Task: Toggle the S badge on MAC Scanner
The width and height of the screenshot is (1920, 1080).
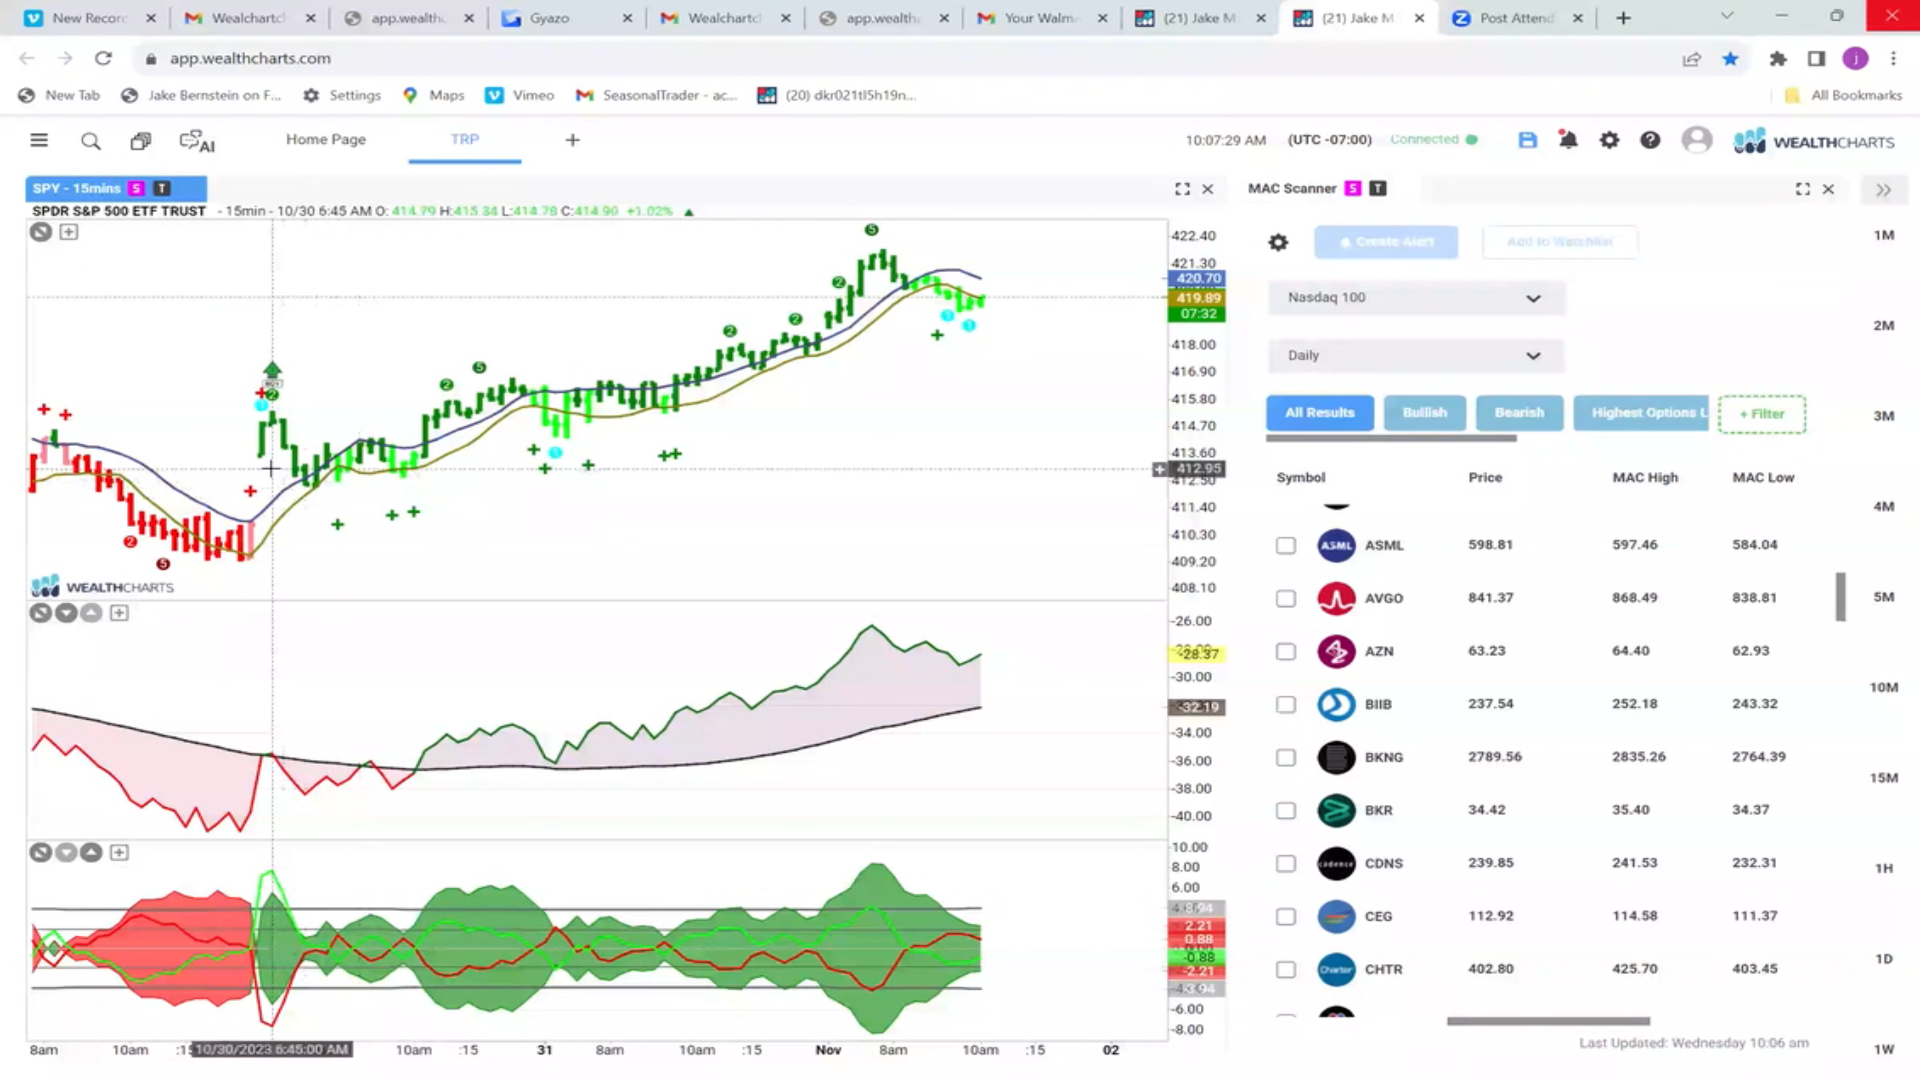Action: (x=1353, y=188)
